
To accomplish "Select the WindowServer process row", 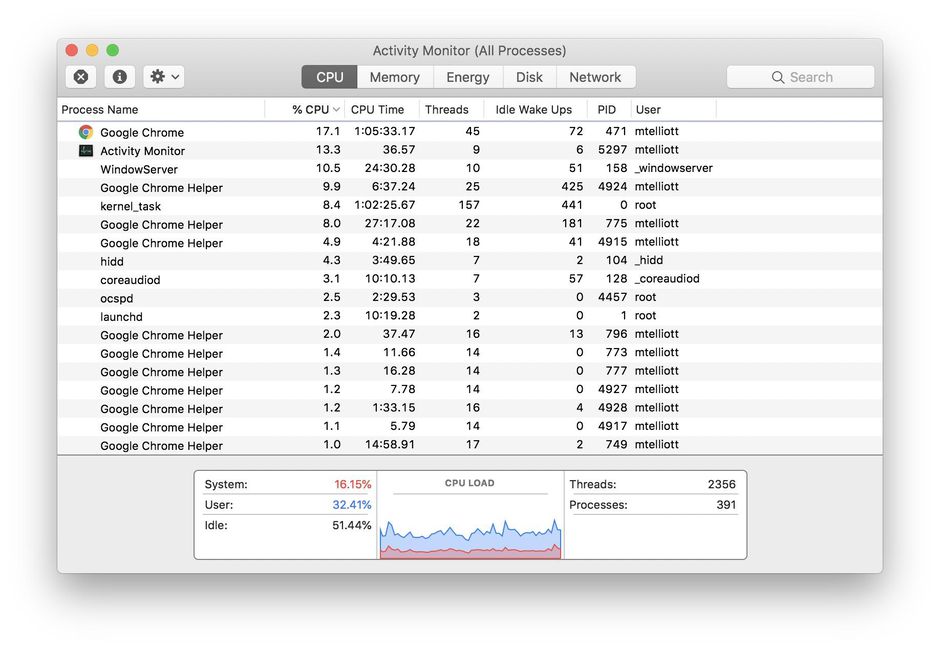I will (x=470, y=169).
